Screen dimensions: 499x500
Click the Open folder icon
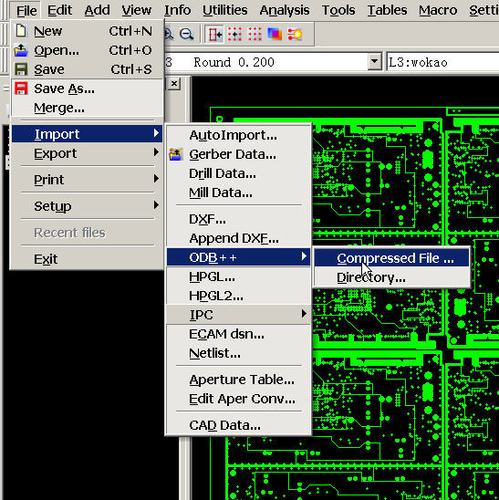click(21, 50)
